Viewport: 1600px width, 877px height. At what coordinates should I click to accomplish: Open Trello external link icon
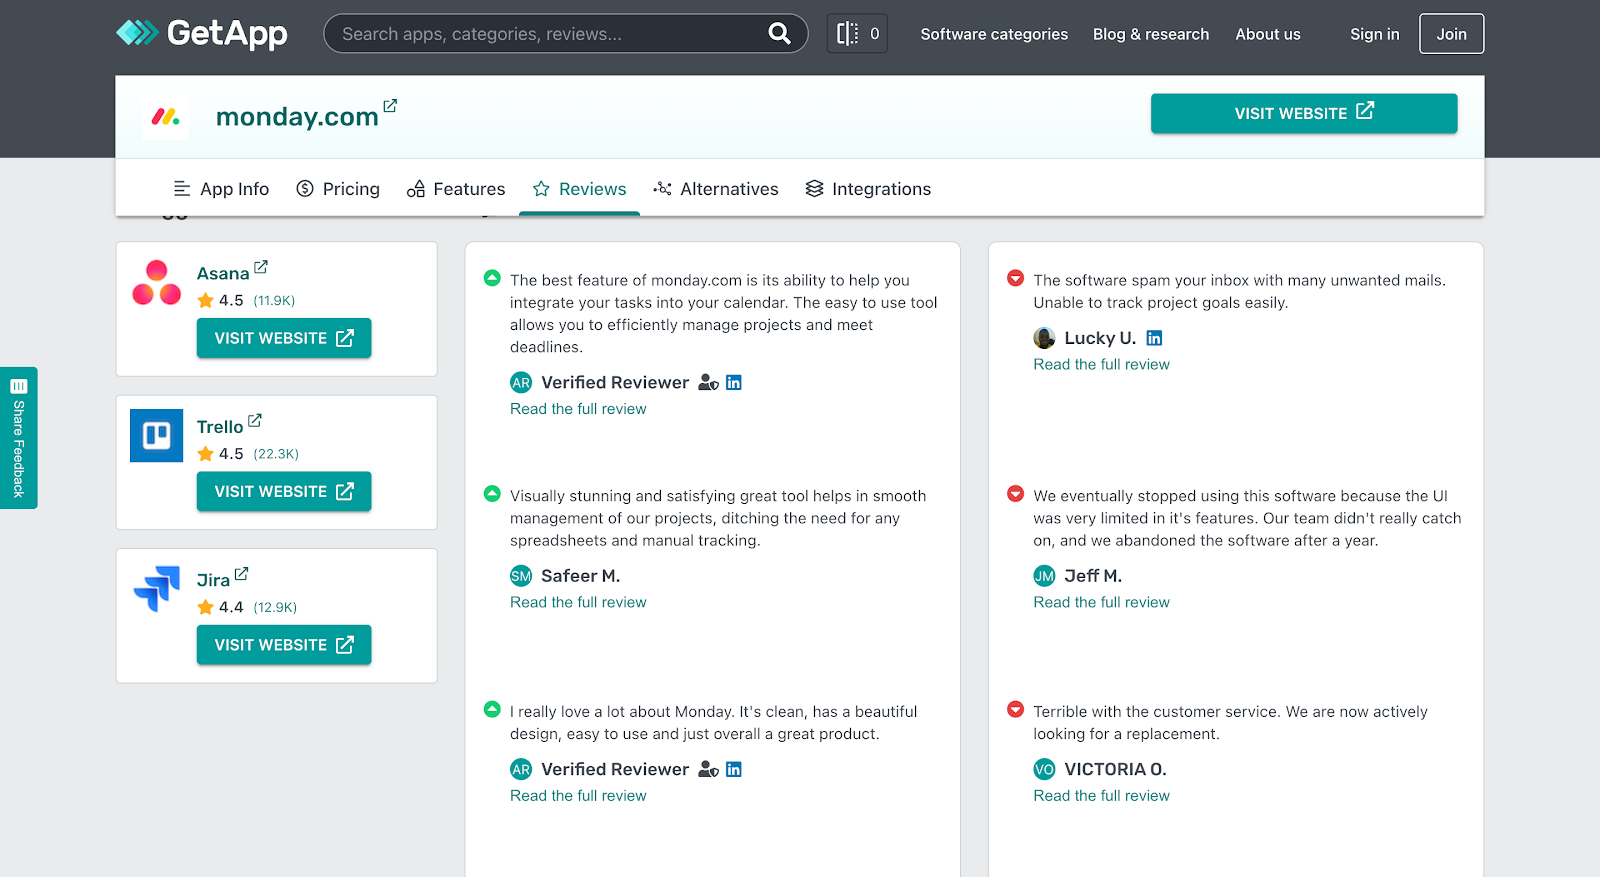click(255, 420)
